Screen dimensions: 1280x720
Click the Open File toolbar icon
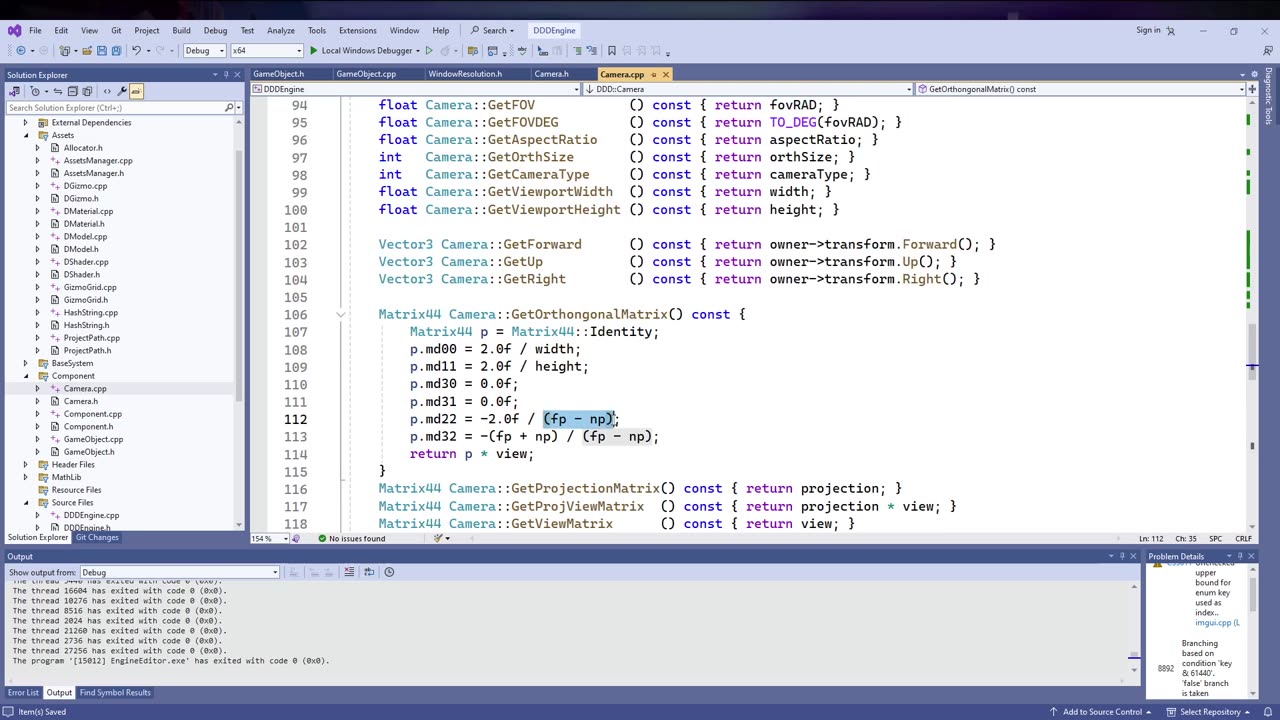pyautogui.click(x=87, y=51)
